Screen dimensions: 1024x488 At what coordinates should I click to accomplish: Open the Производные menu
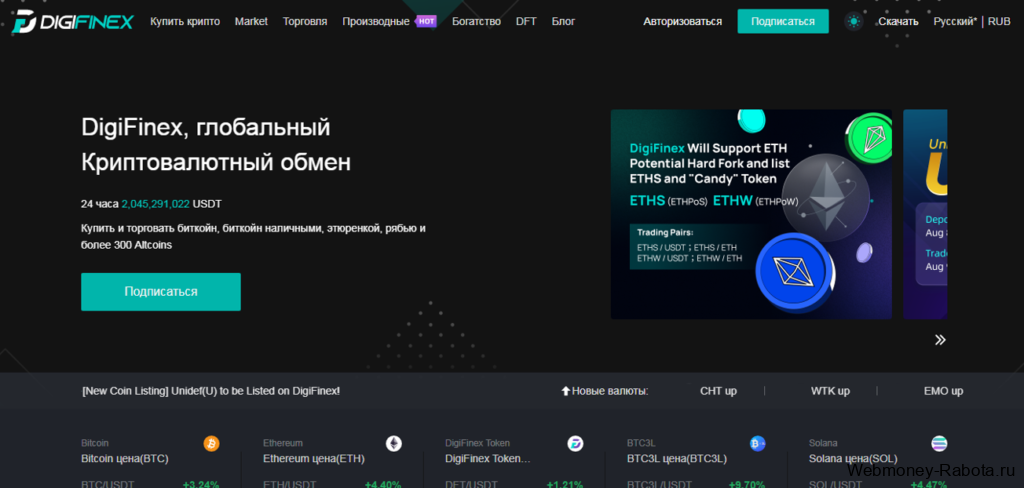pos(376,22)
